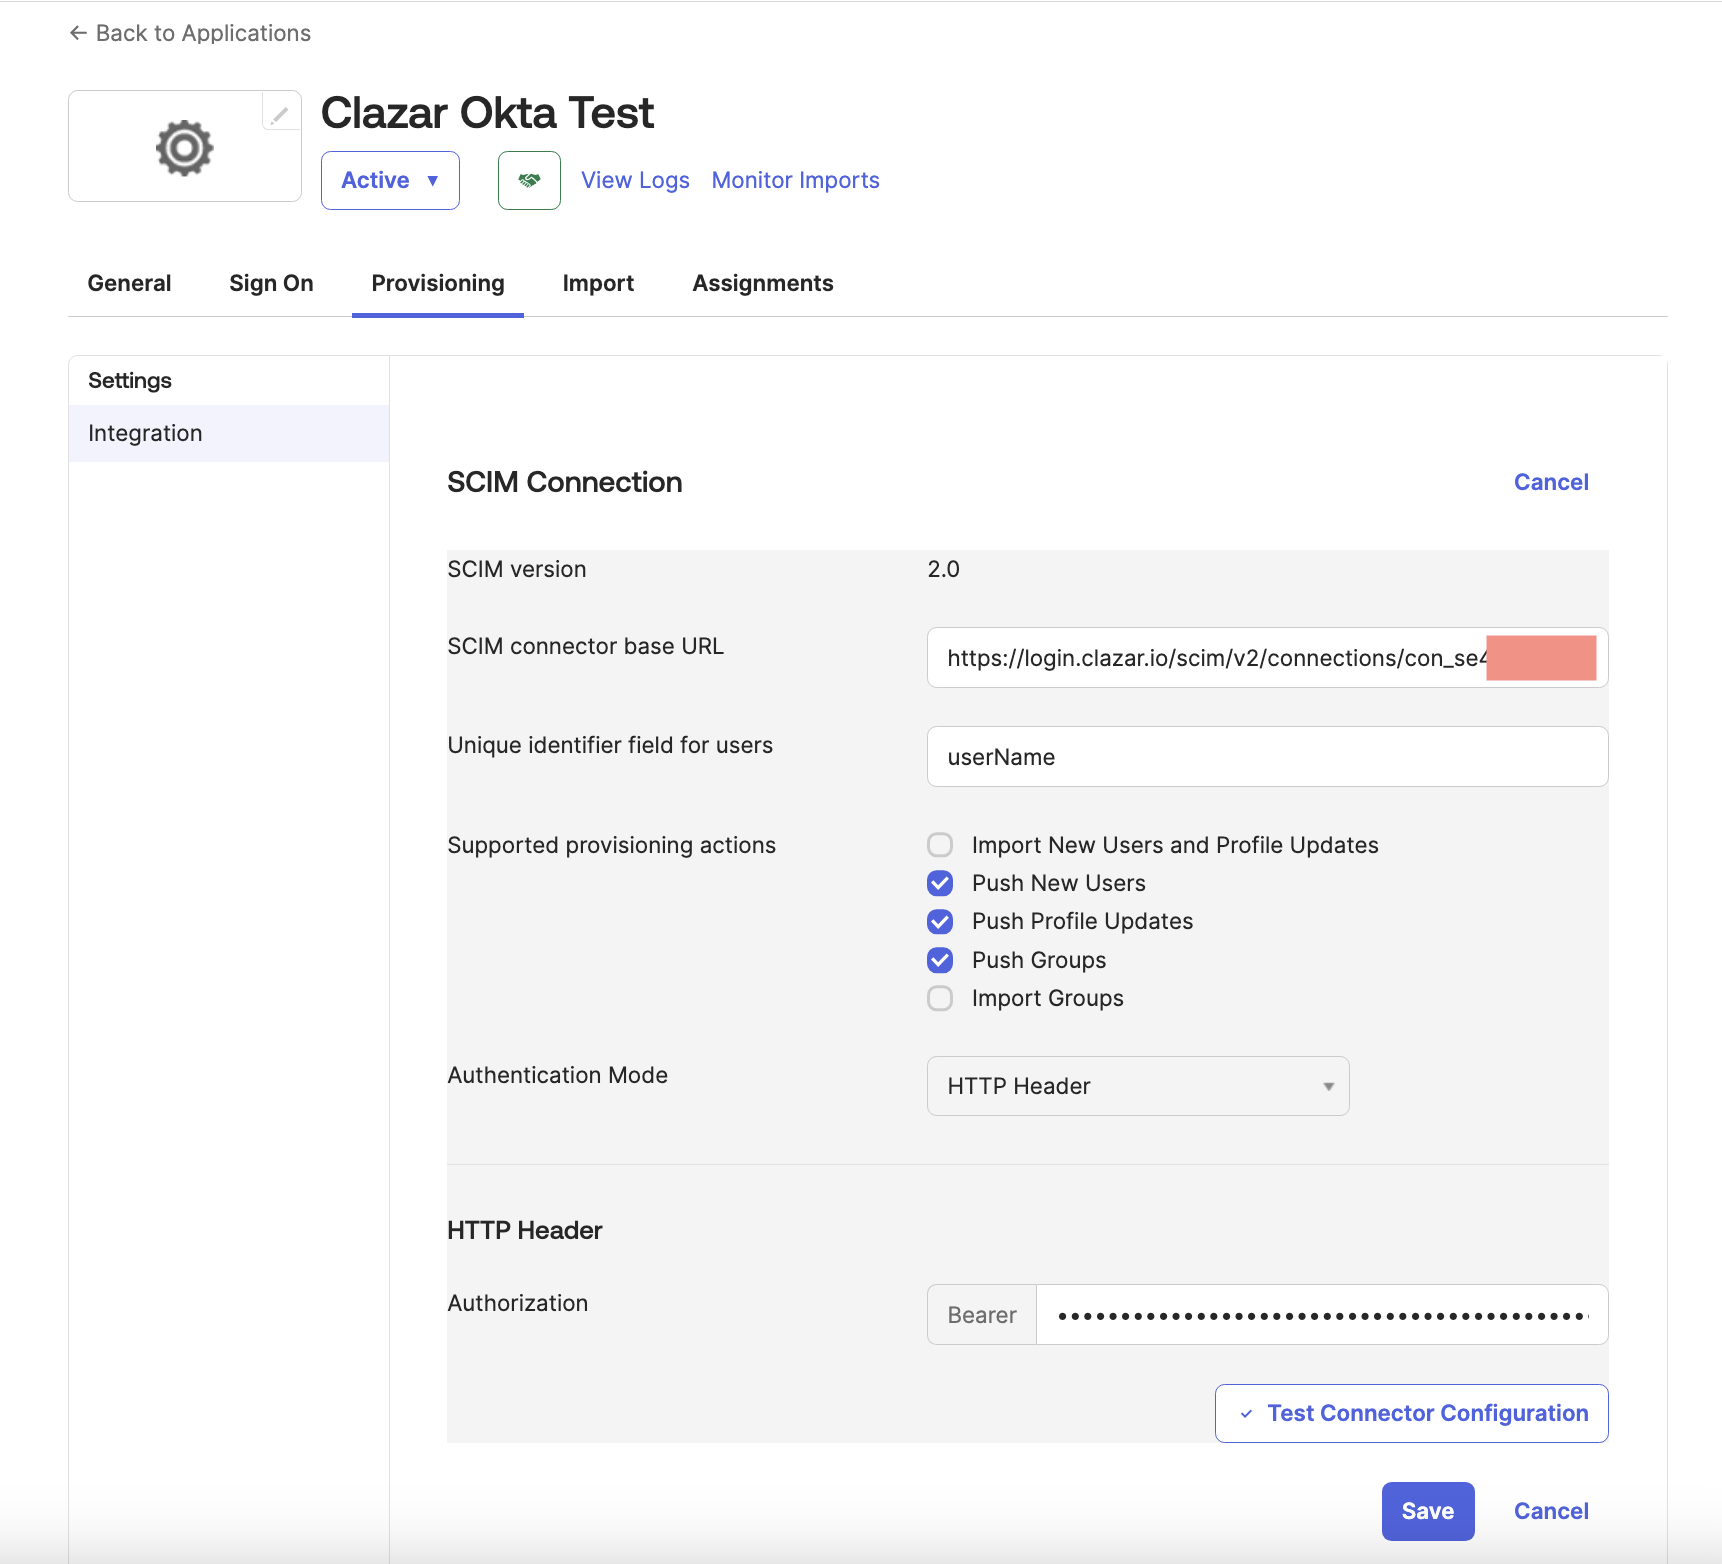Viewport: 1722px width, 1564px height.
Task: Uncheck Push Profile Updates
Action: pos(940,921)
